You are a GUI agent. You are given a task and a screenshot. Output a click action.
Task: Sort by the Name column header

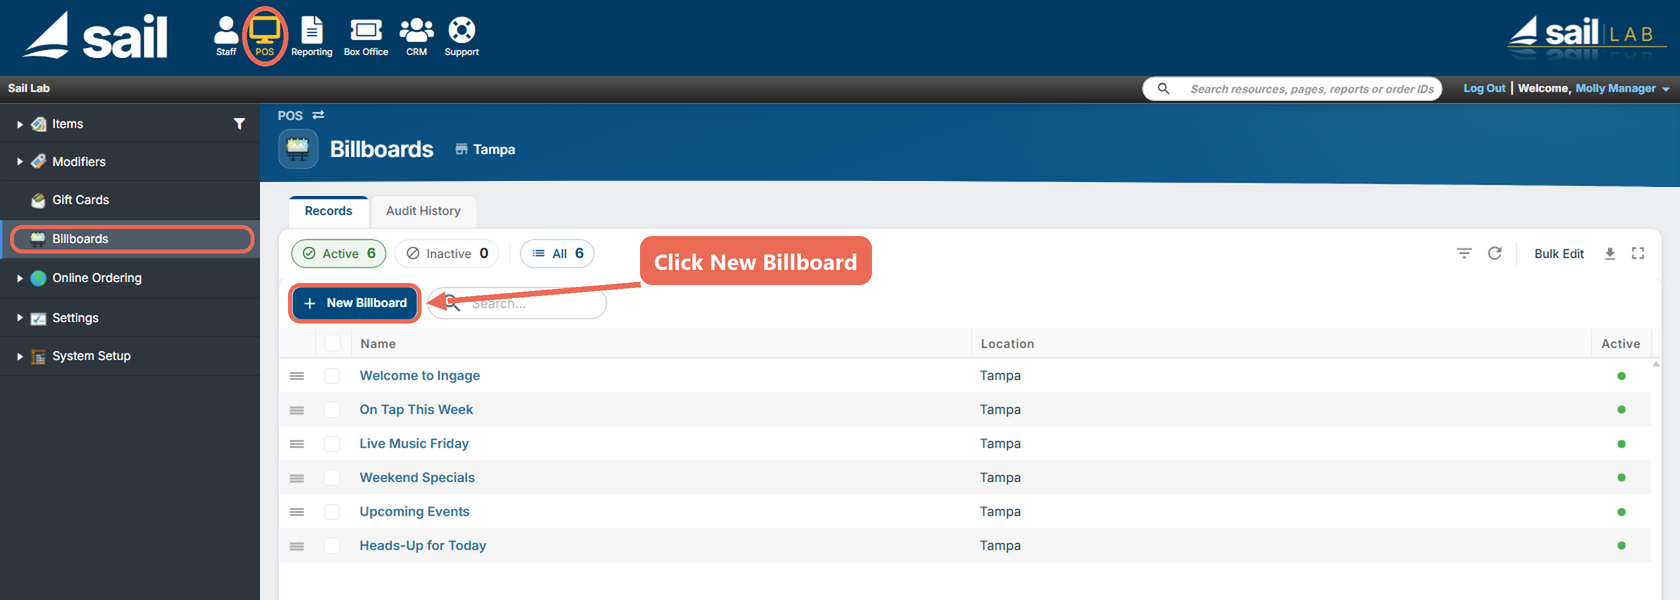click(x=378, y=344)
